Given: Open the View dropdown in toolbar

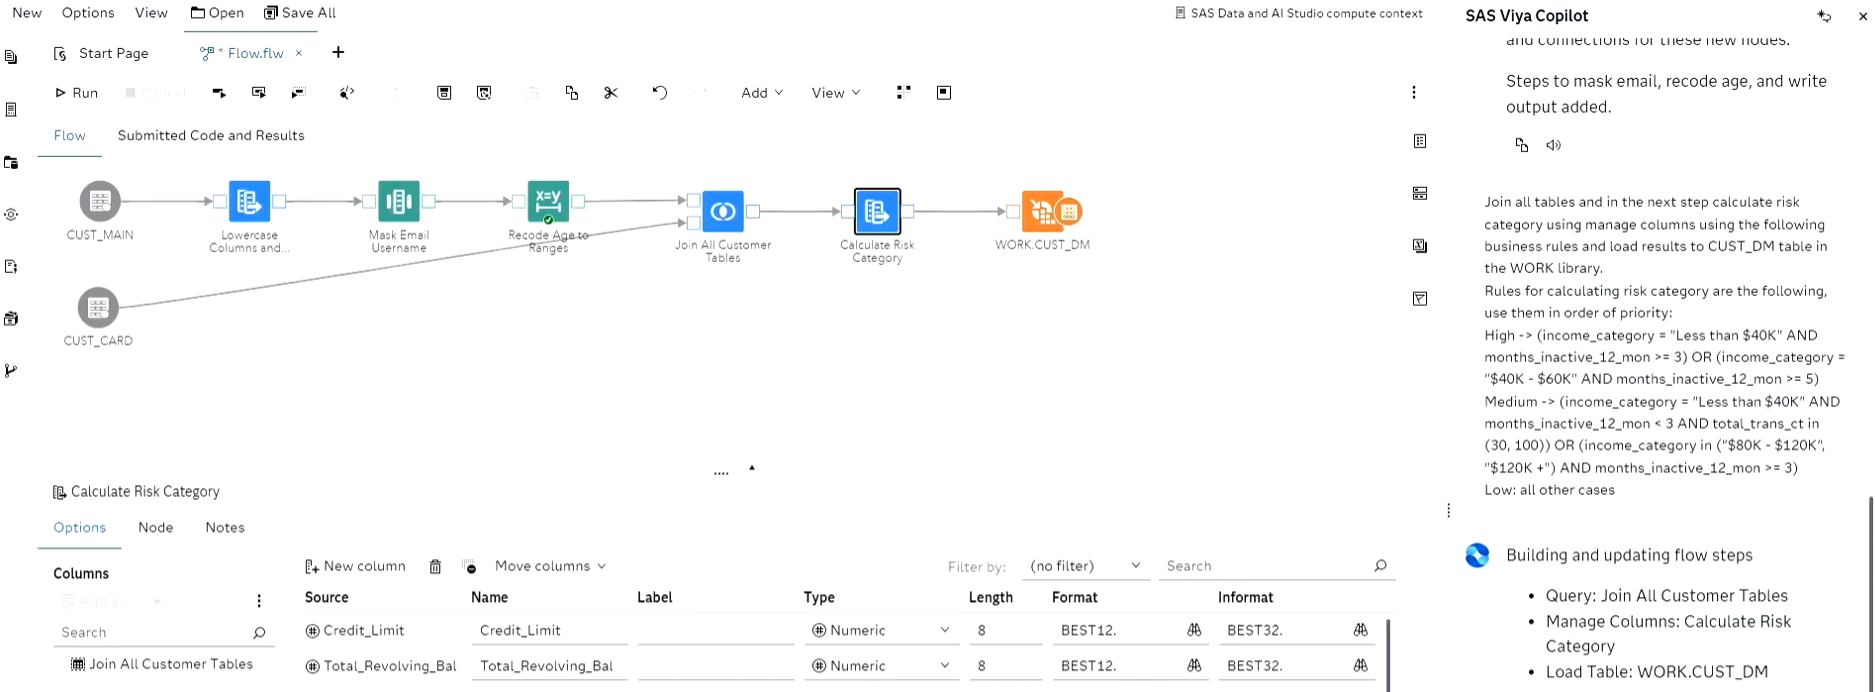Looking at the screenshot, I should click(836, 93).
